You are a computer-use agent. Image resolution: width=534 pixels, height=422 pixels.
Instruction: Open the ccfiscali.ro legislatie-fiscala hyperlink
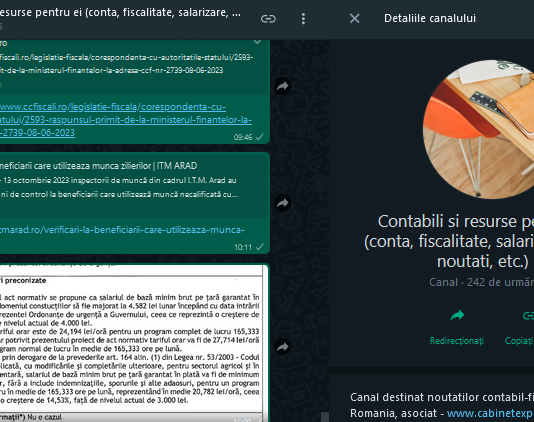point(125,120)
